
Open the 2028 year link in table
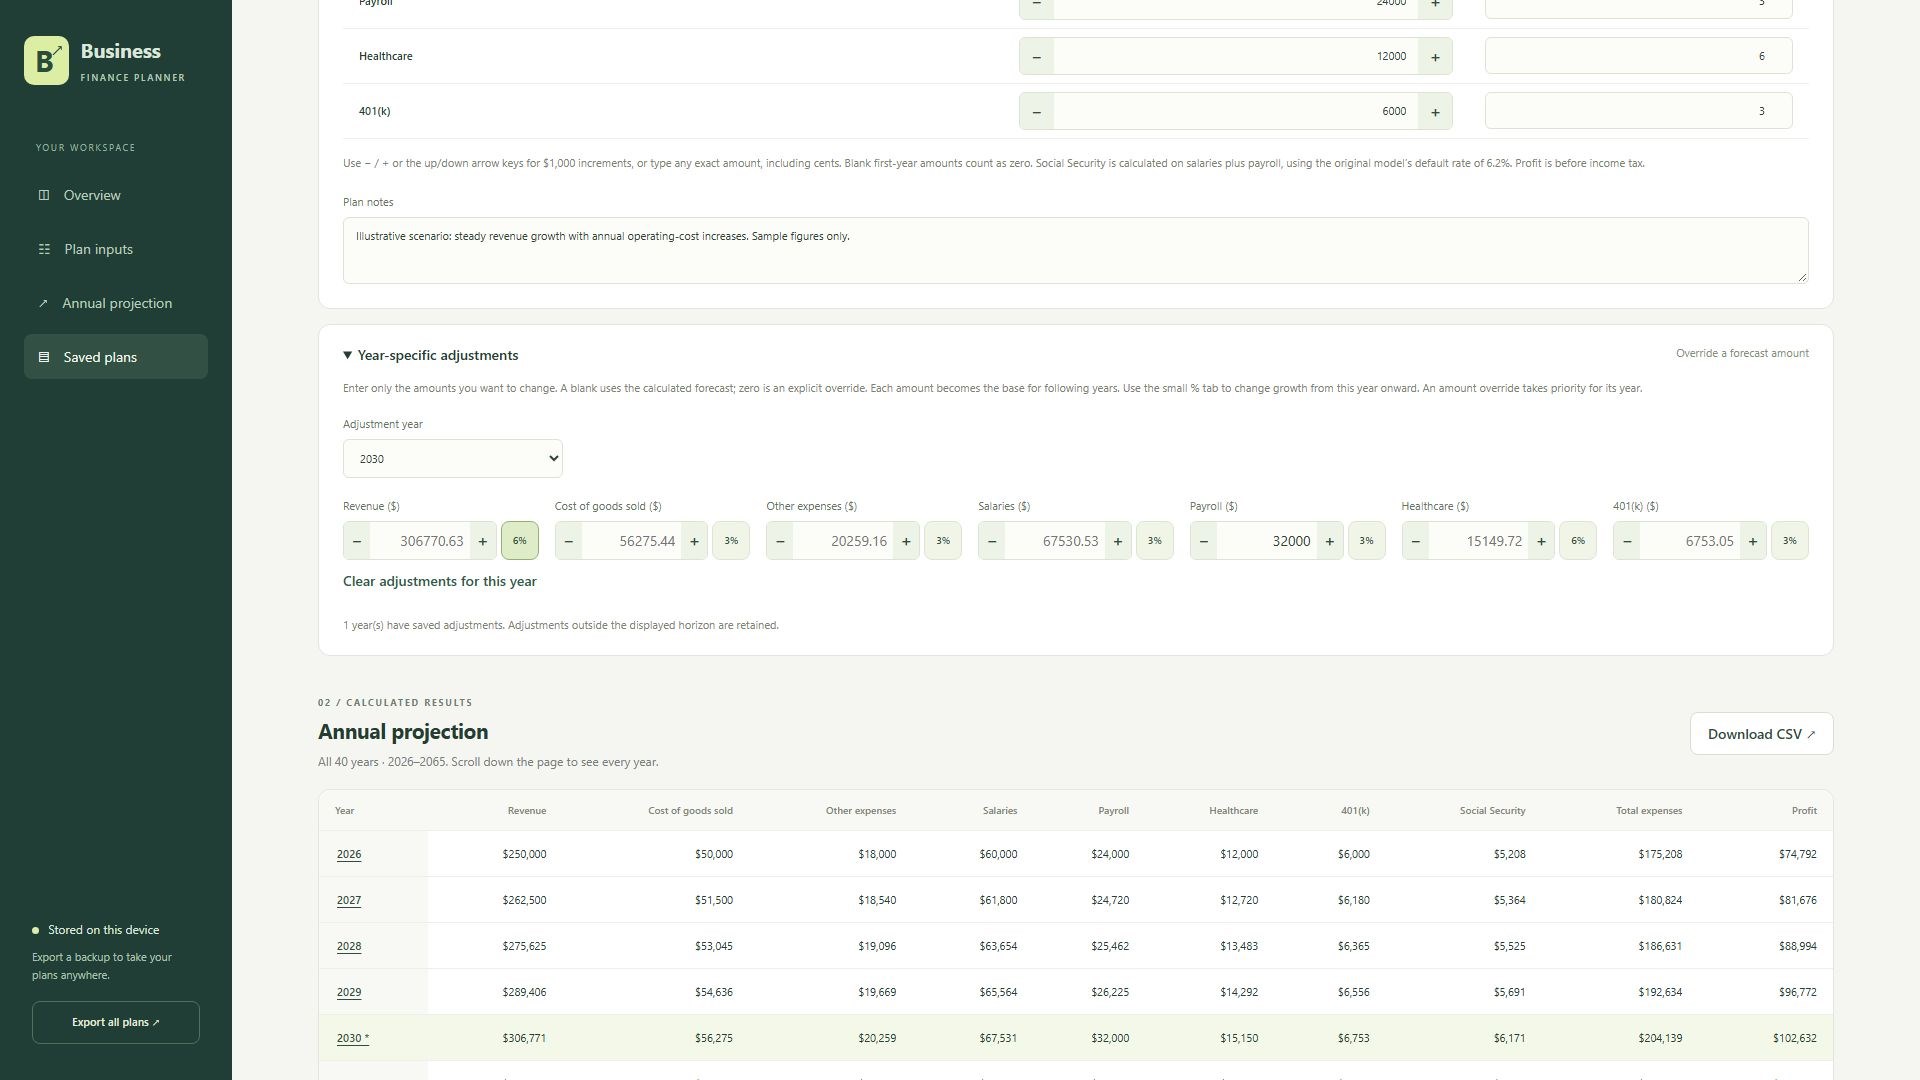pos(349,946)
